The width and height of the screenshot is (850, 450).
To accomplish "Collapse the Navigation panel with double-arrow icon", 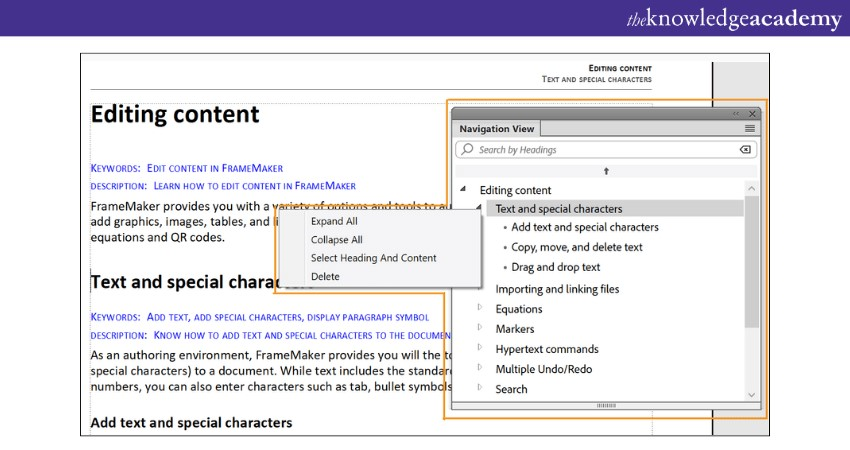I will coord(737,114).
